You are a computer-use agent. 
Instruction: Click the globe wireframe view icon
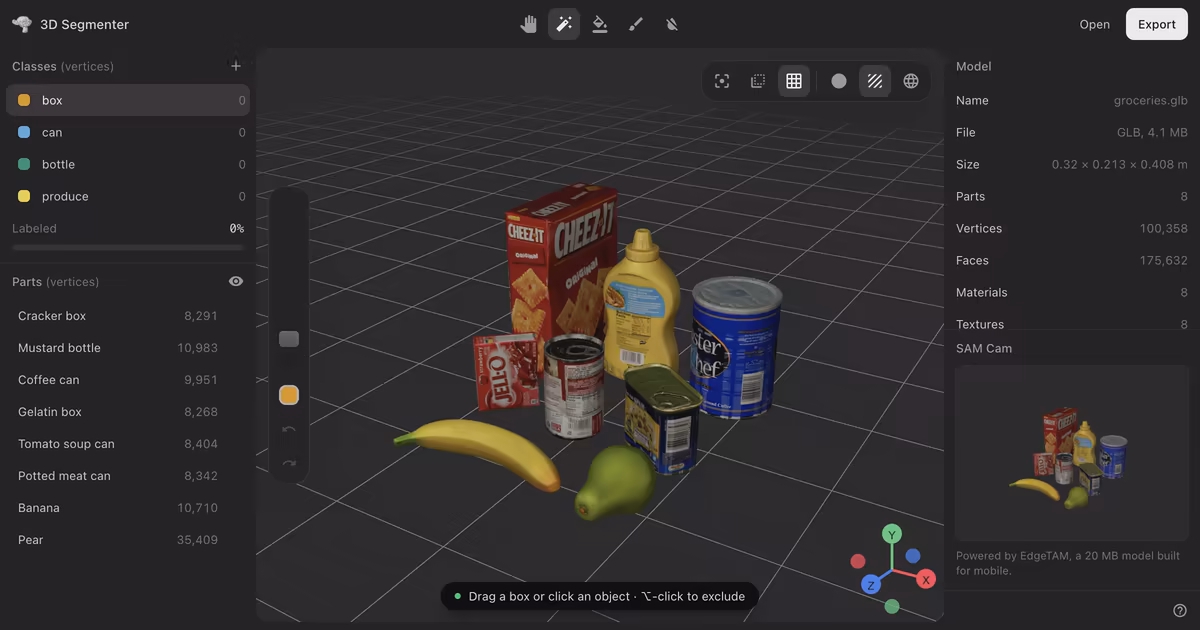coord(911,81)
